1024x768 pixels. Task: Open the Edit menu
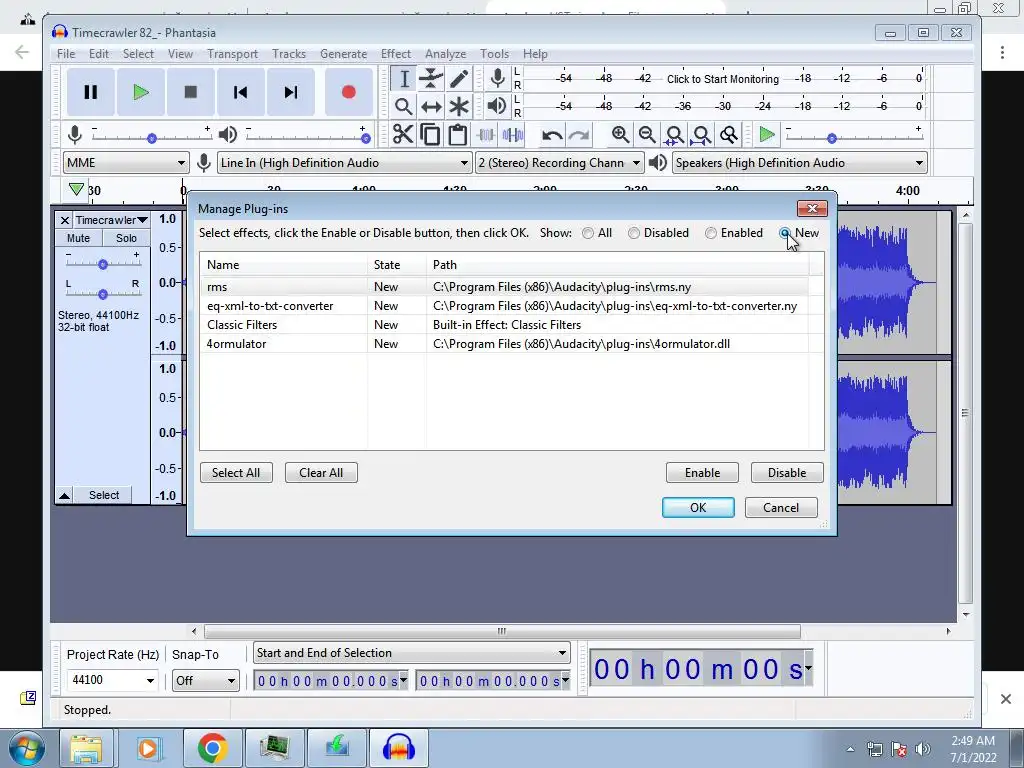click(x=99, y=54)
